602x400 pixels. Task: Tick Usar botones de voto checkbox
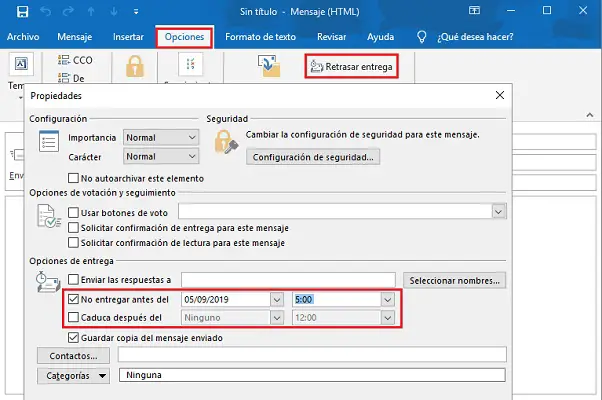pyautogui.click(x=73, y=212)
